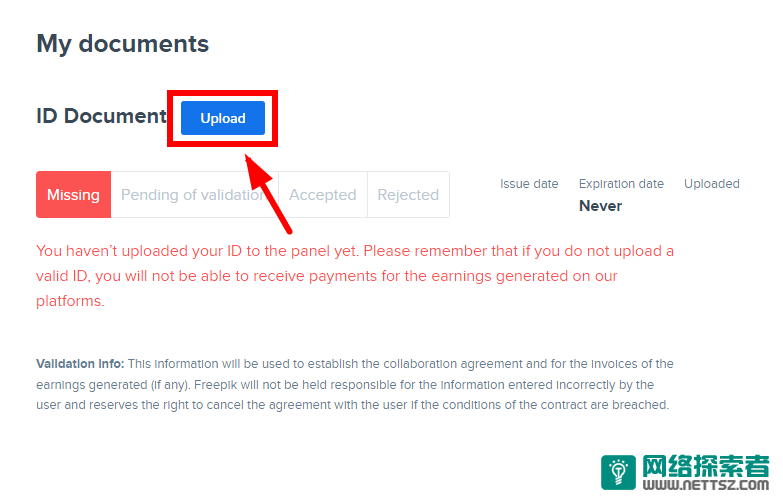
Task: Click the bold Validation info label
Action: coord(80,364)
